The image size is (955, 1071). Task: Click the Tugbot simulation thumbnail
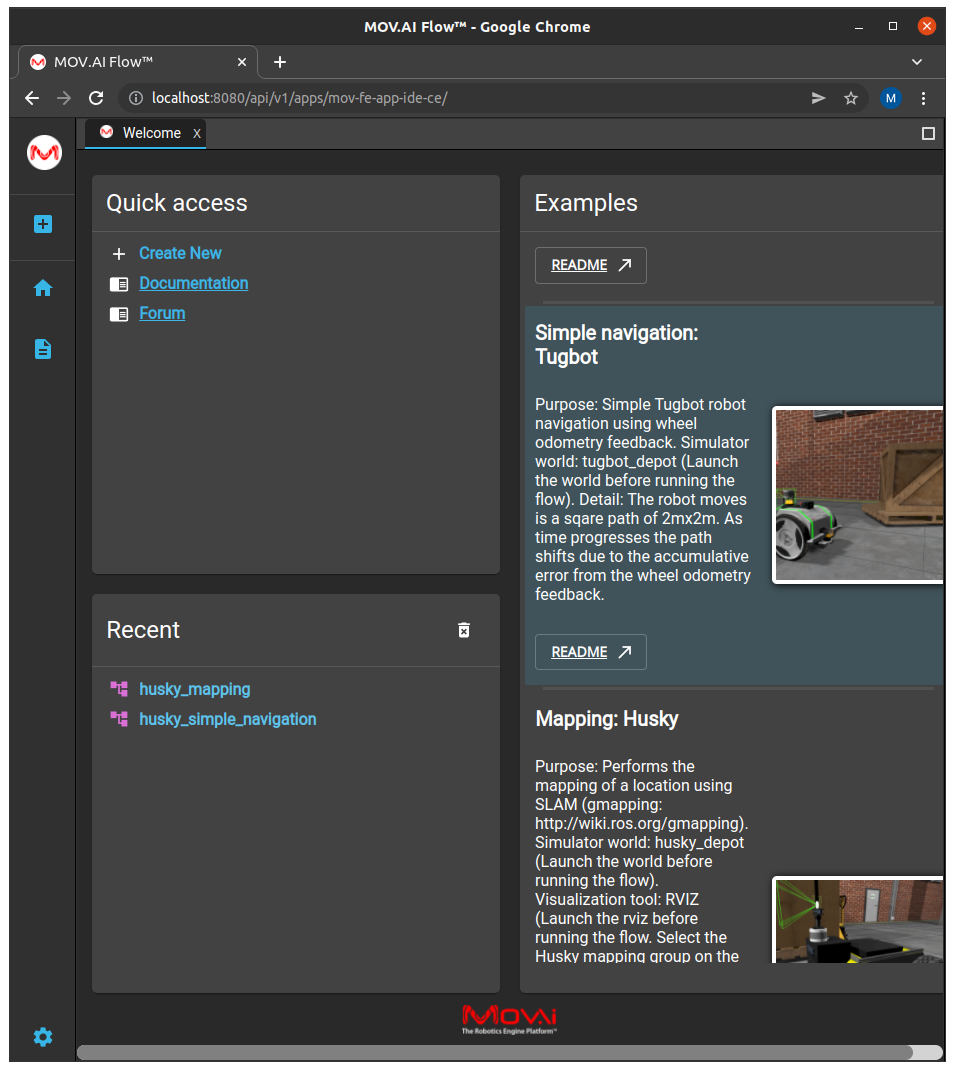tap(859, 495)
